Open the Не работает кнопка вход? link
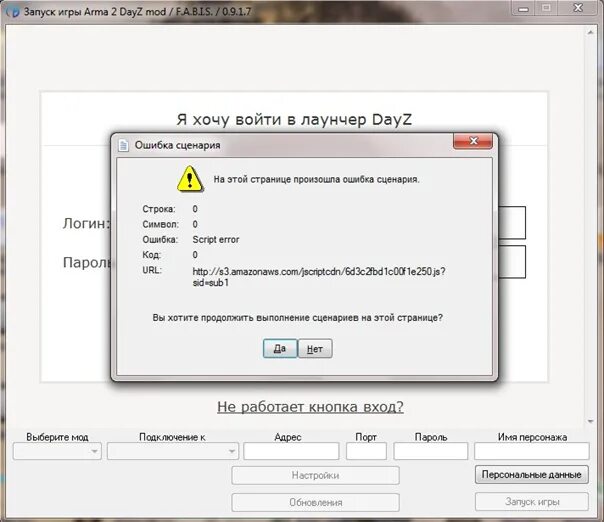604x522 pixels. coord(310,406)
